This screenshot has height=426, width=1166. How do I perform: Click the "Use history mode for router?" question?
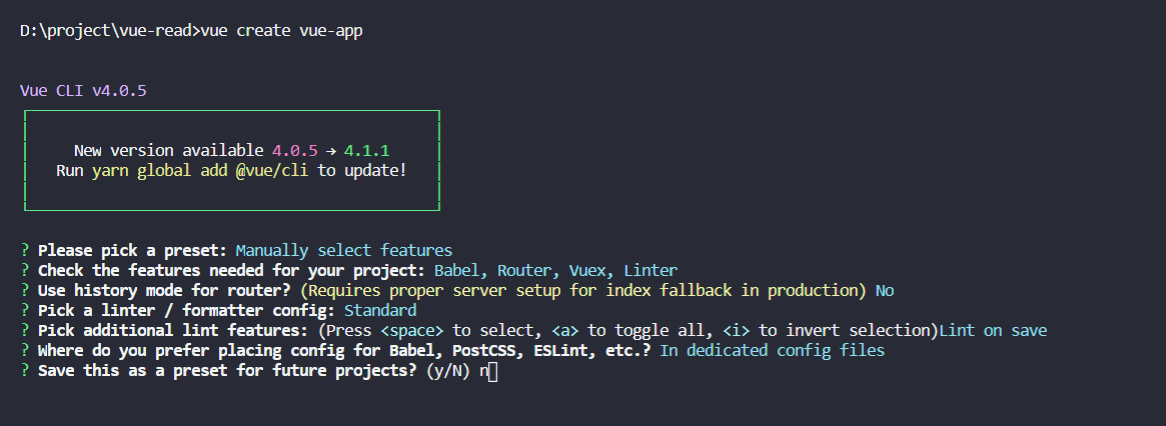(164, 290)
